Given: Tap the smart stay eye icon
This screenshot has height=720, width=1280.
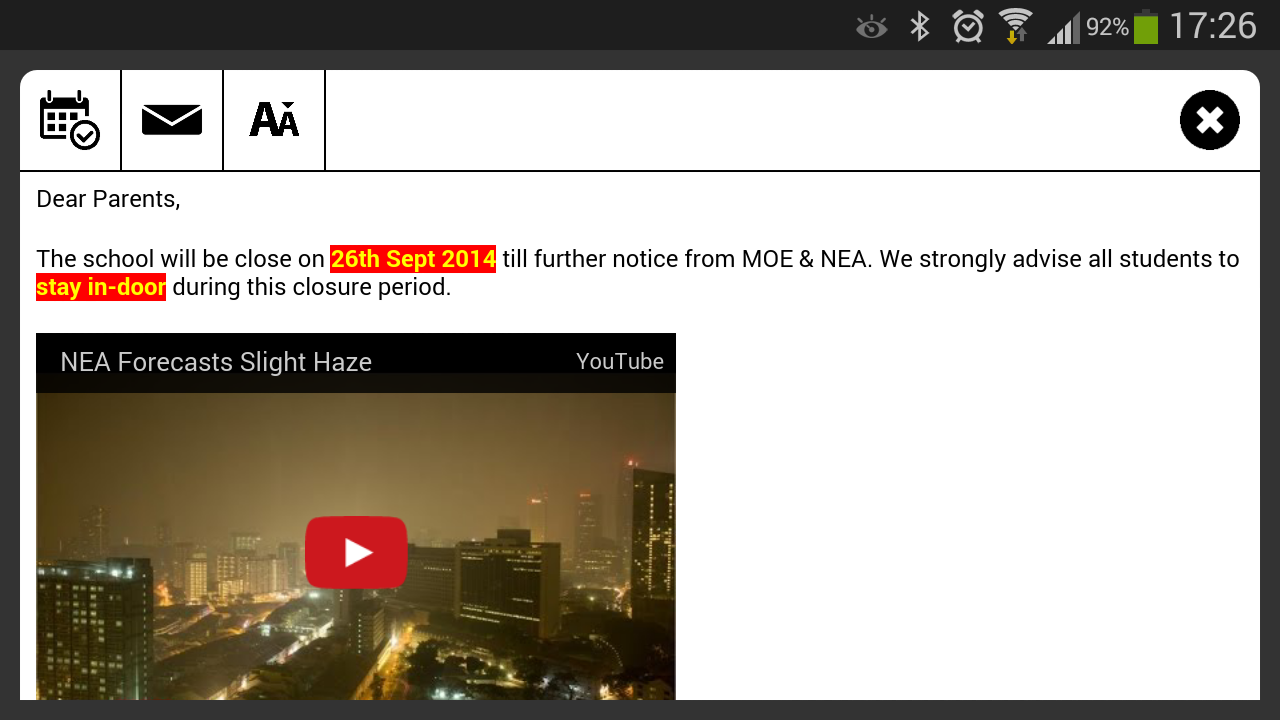Looking at the screenshot, I should pos(872,27).
